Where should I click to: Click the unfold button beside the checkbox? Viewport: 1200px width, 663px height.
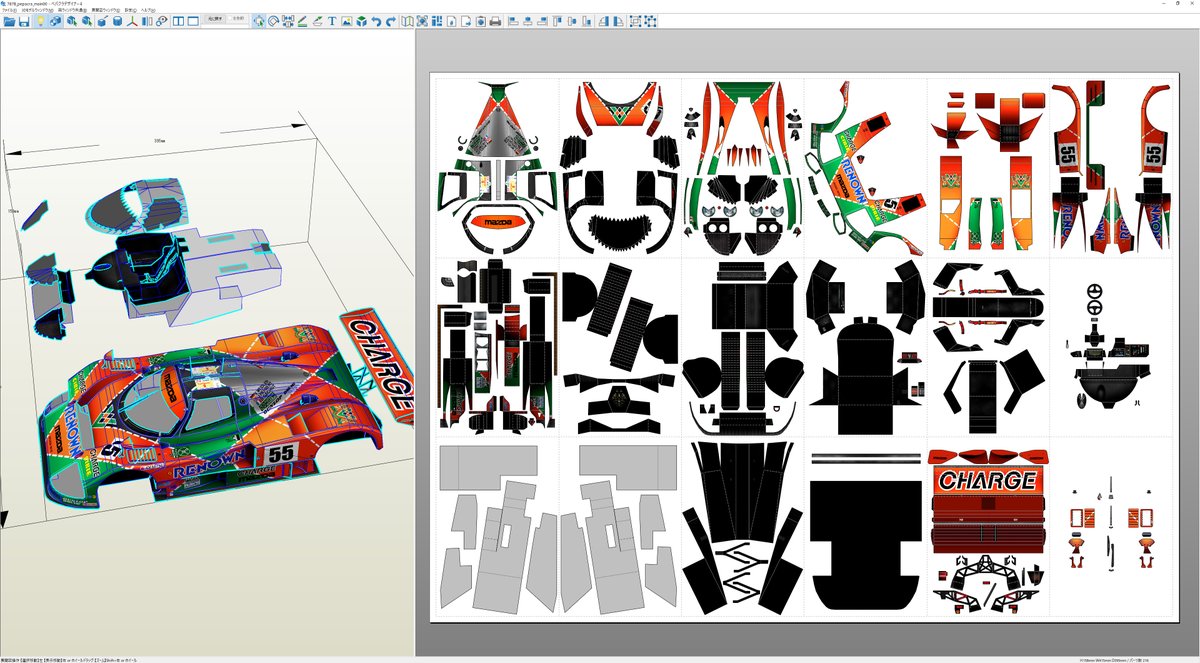215,19
